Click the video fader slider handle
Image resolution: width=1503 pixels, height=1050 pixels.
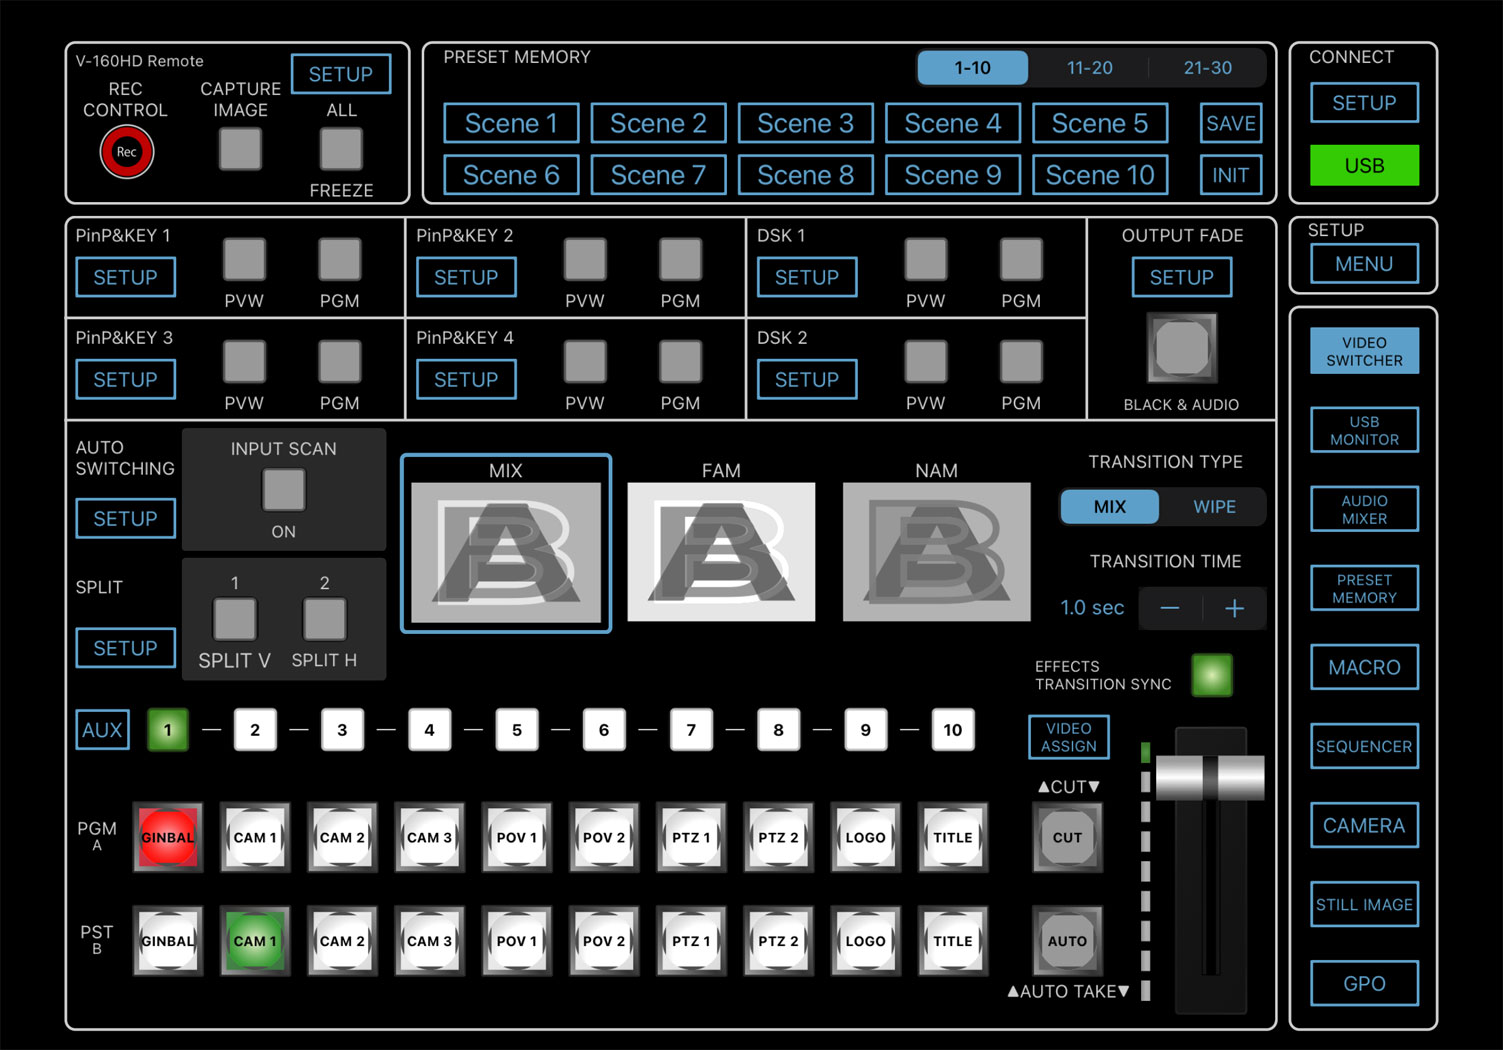click(x=1210, y=778)
